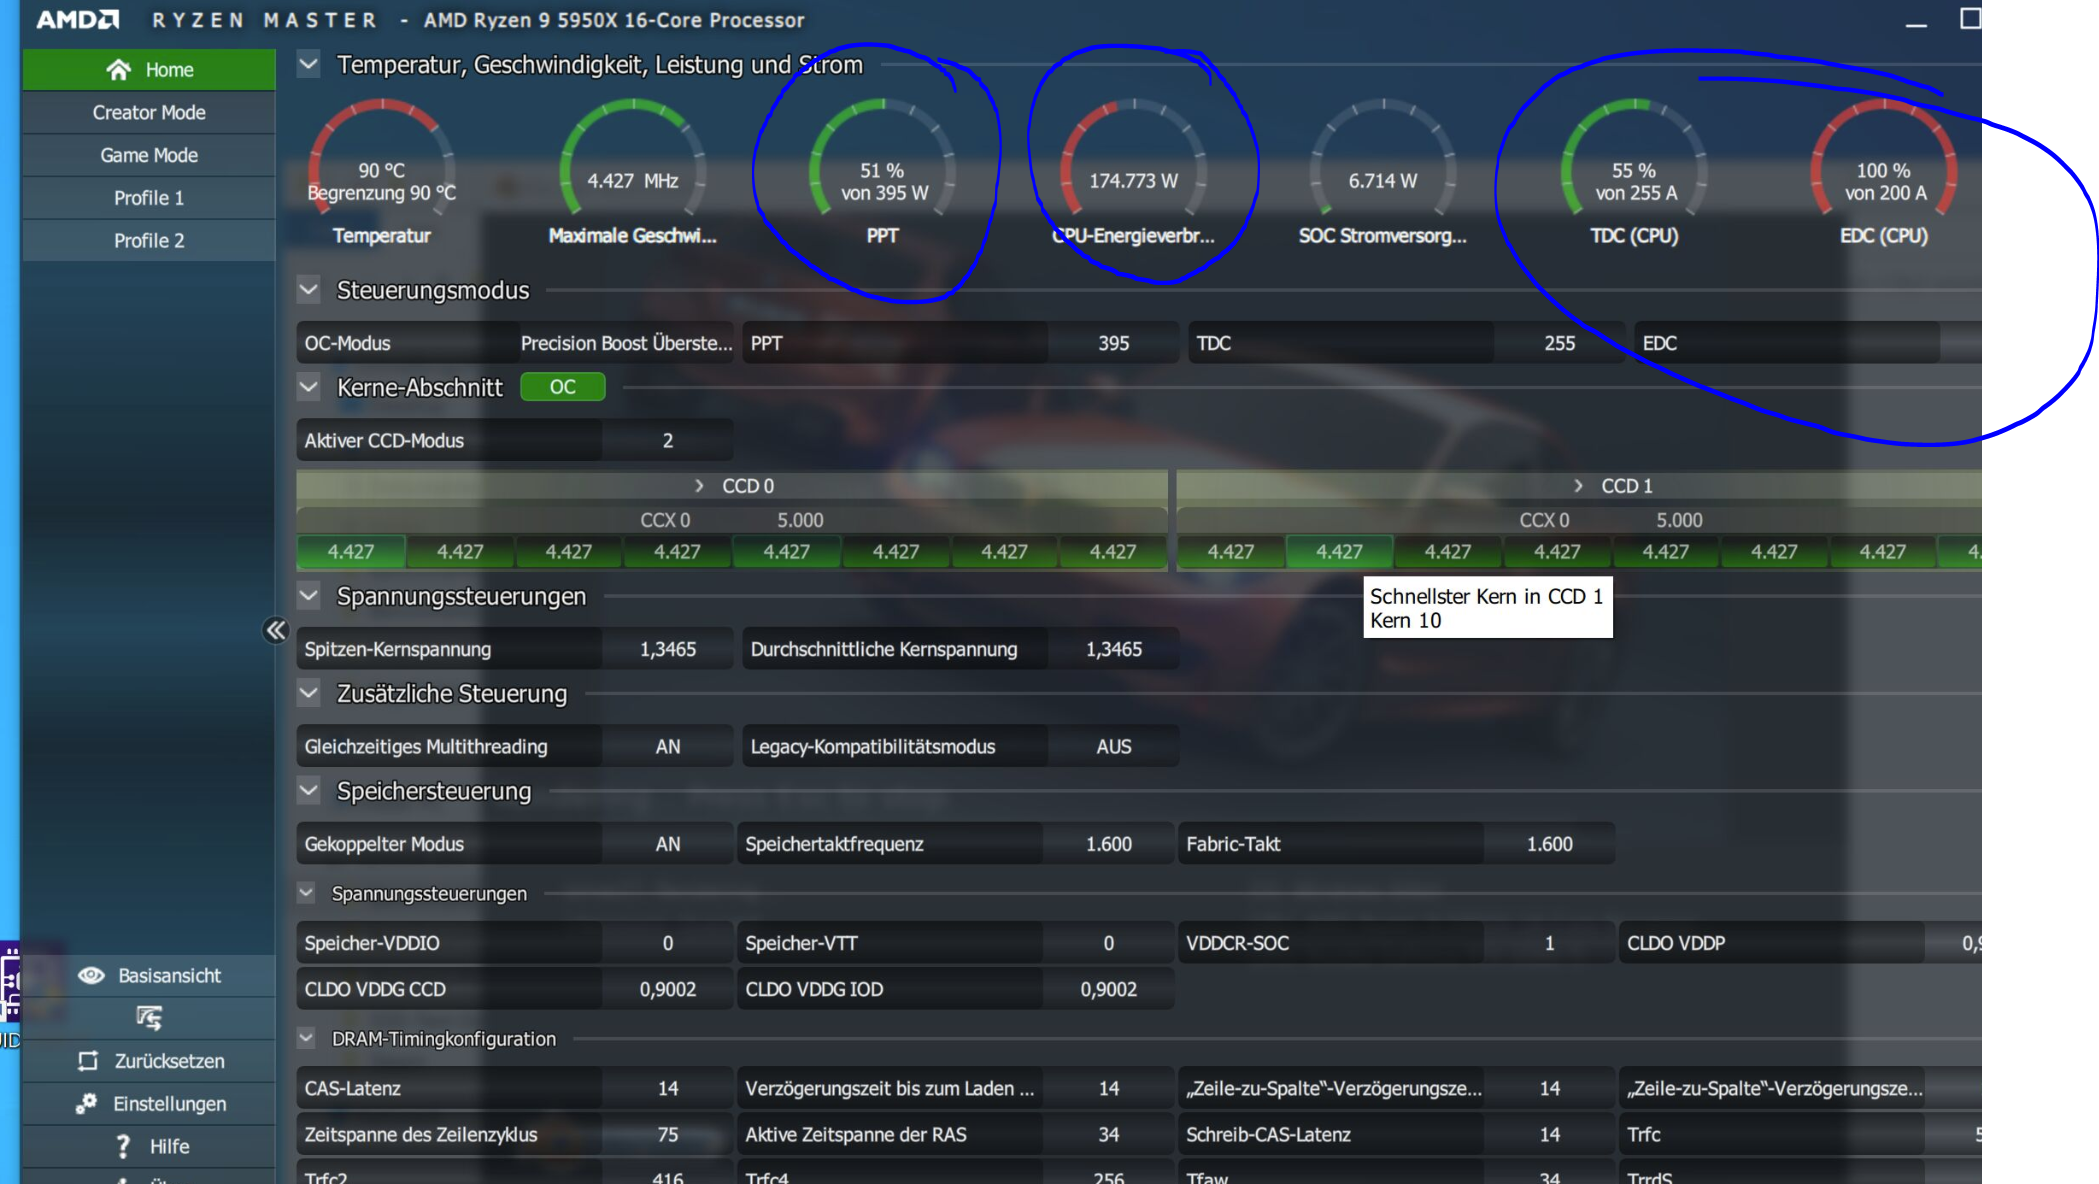
Task: Toggle Gleichzeitiges Multithreading AN value
Action: coord(667,747)
